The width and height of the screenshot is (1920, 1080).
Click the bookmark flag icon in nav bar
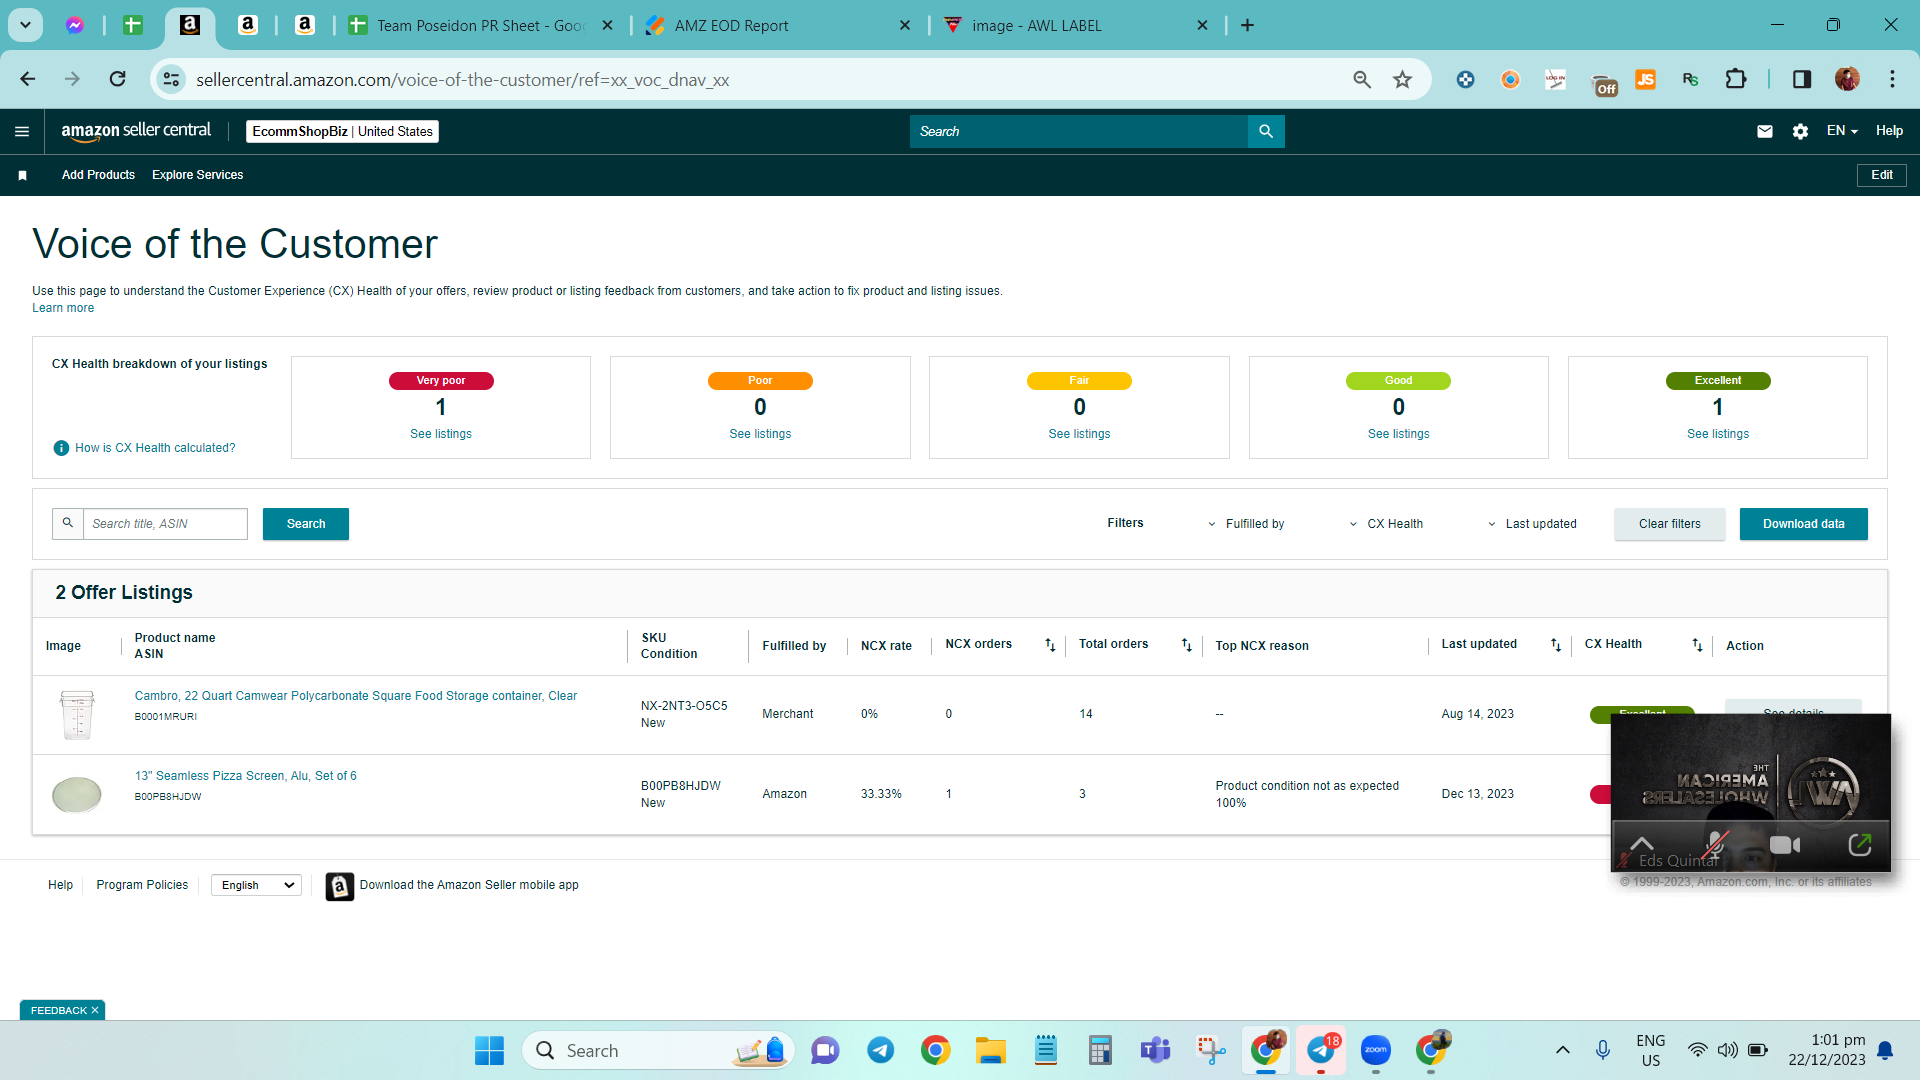pyautogui.click(x=22, y=175)
